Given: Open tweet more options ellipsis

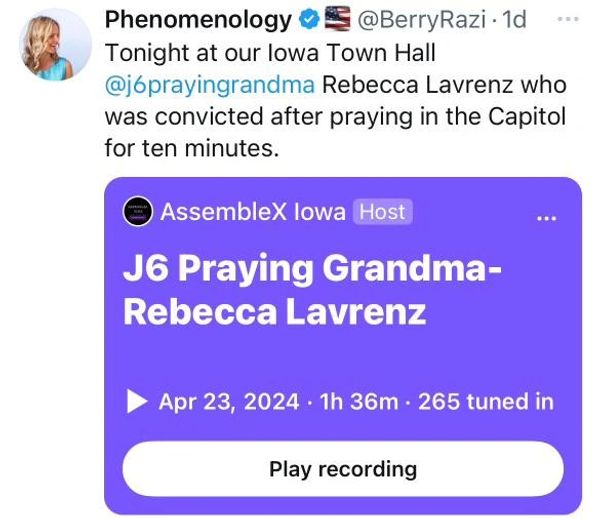Looking at the screenshot, I should [567, 19].
